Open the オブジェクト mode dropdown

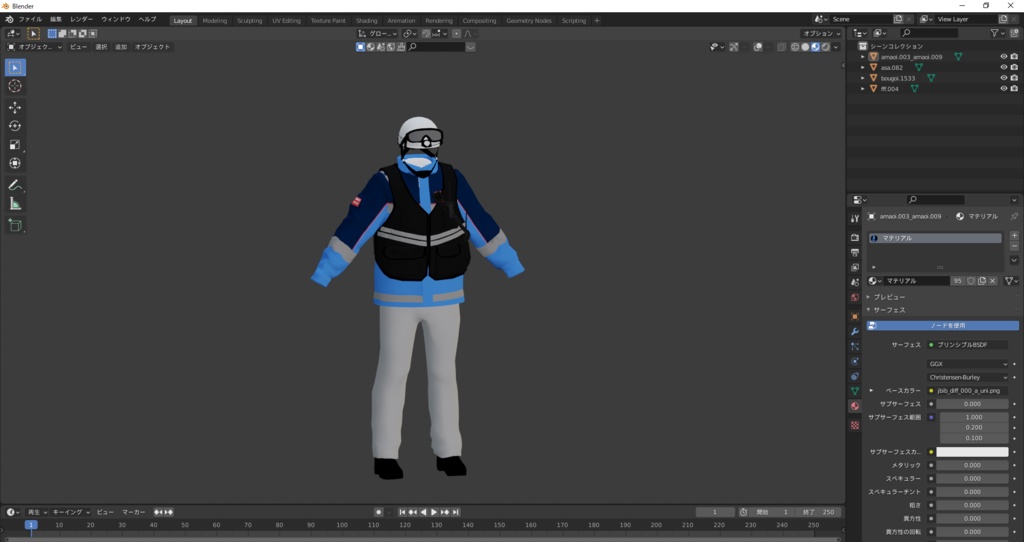(x=35, y=47)
